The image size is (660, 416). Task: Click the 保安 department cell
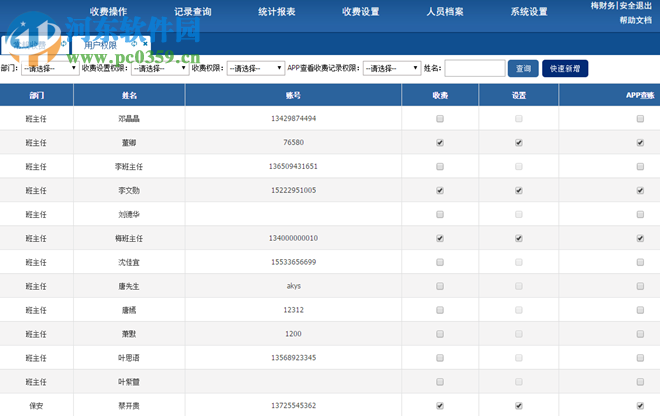pyautogui.click(x=36, y=406)
